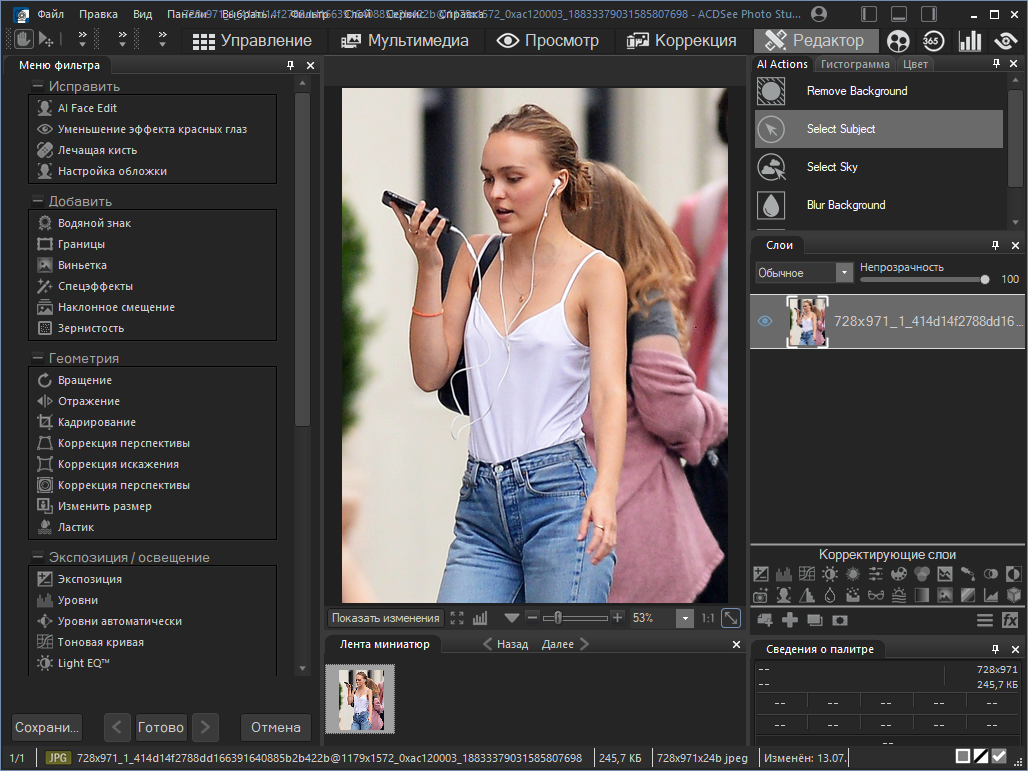Expand third toolbar chevron overflow

(x=162, y=39)
